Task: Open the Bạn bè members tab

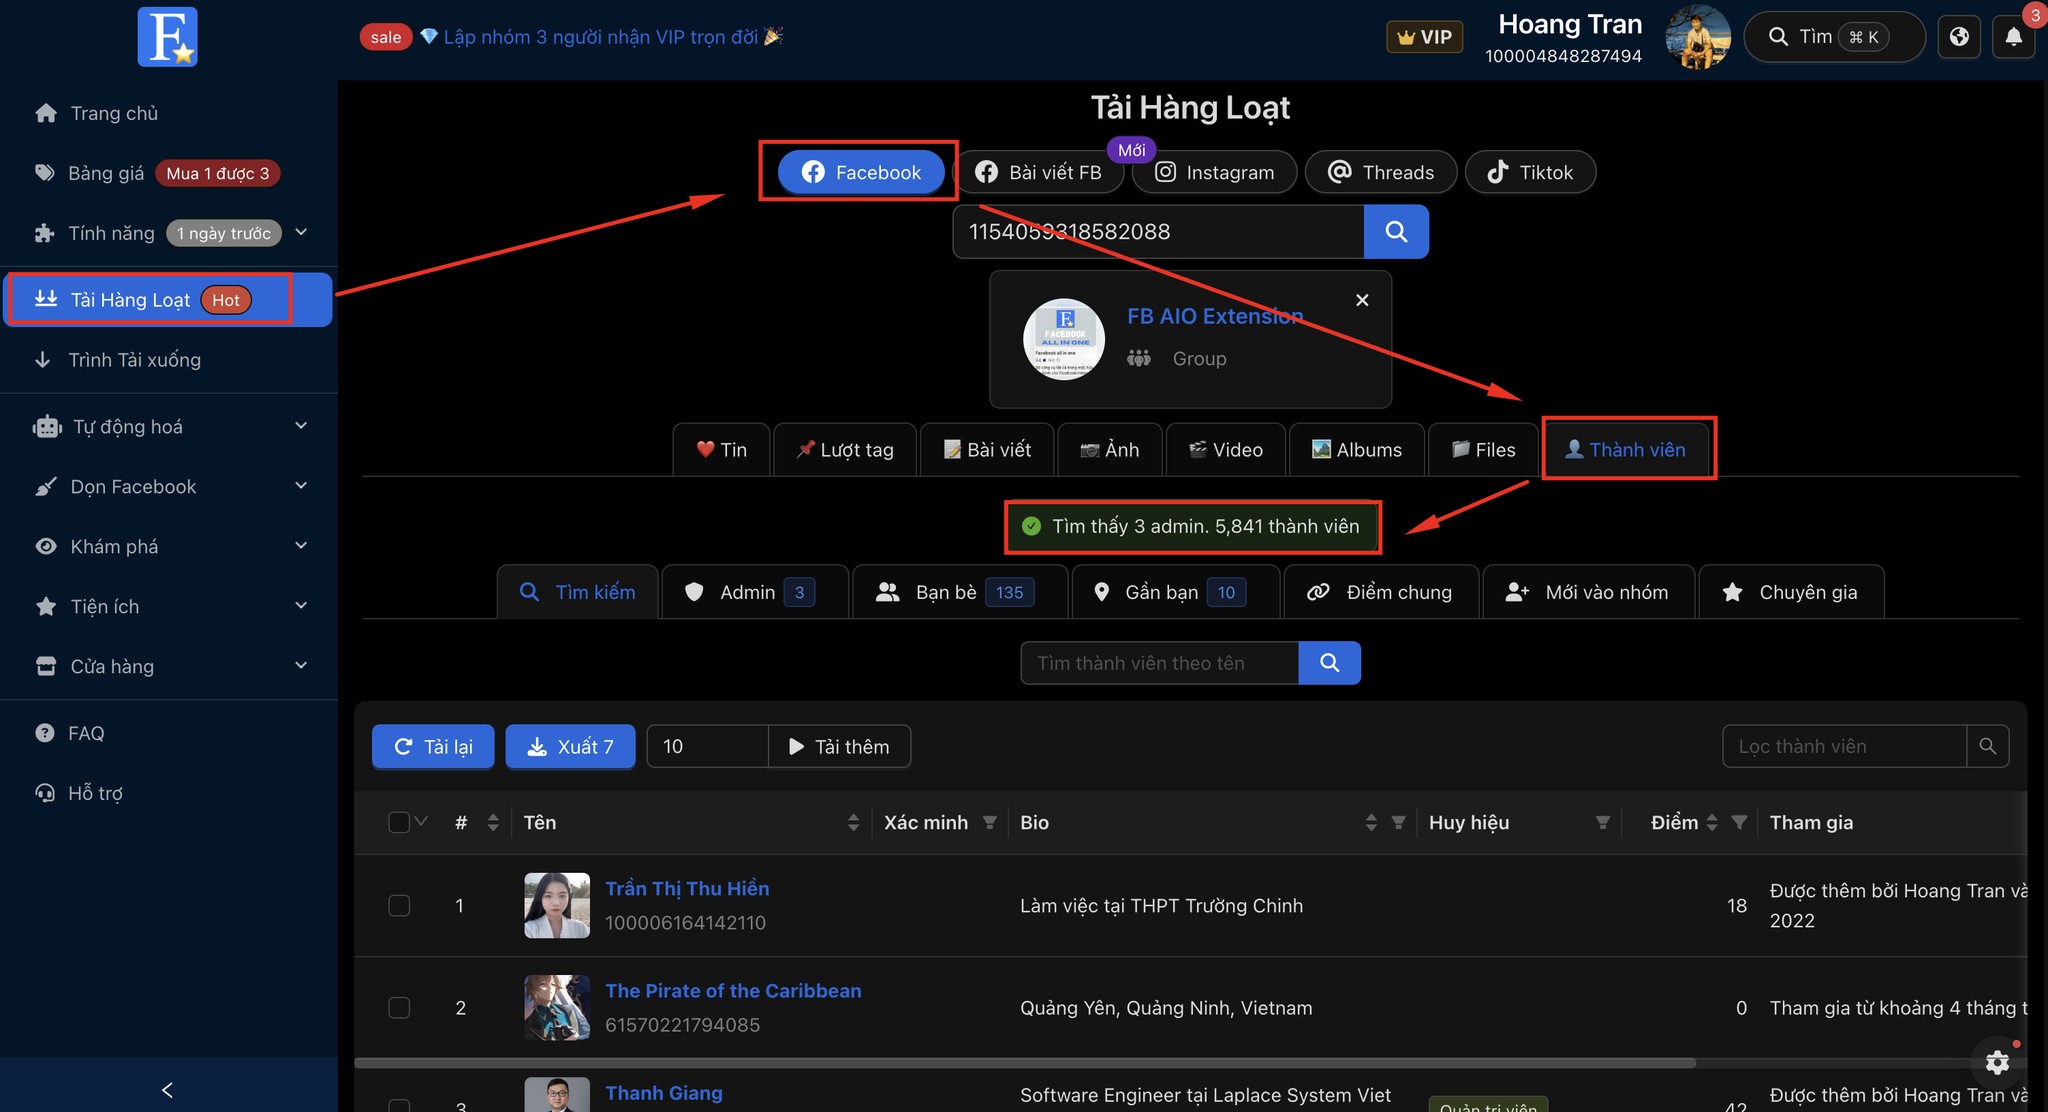Action: click(959, 592)
